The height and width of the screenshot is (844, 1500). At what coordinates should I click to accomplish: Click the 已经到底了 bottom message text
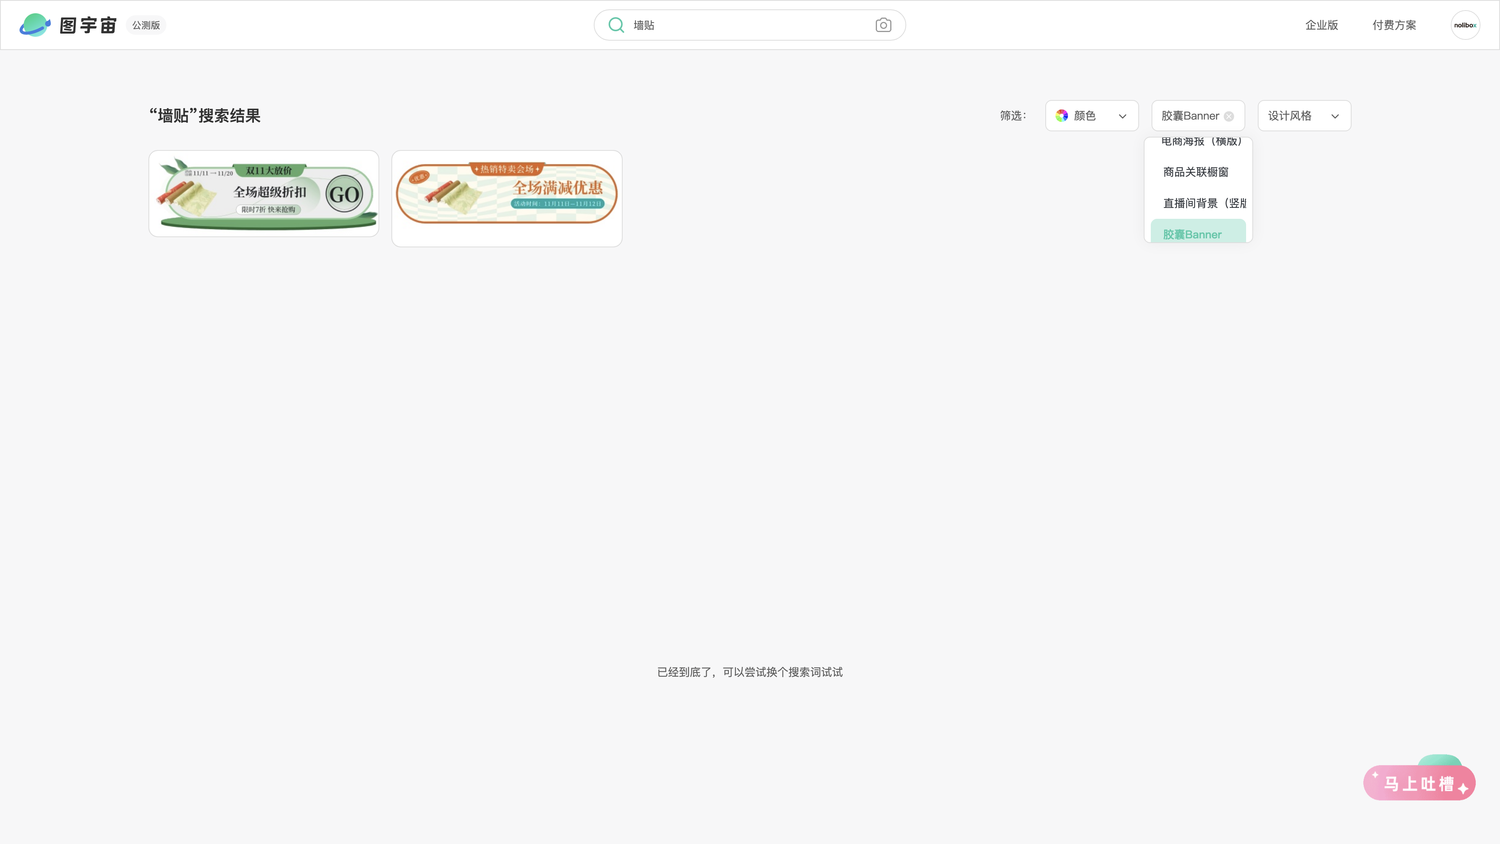(750, 672)
